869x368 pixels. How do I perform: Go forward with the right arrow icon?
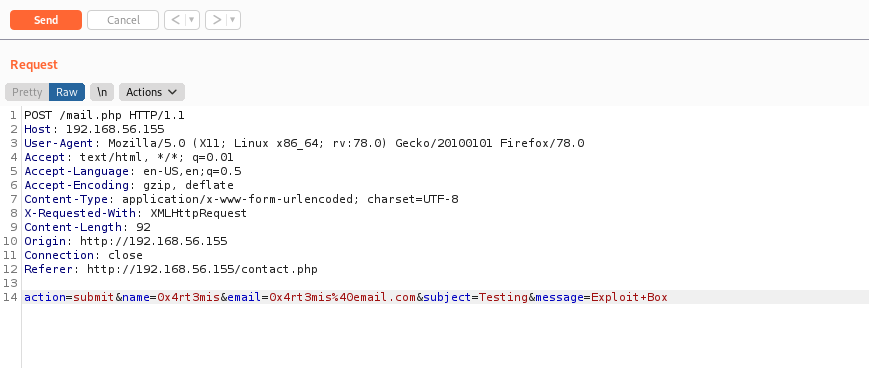(217, 20)
